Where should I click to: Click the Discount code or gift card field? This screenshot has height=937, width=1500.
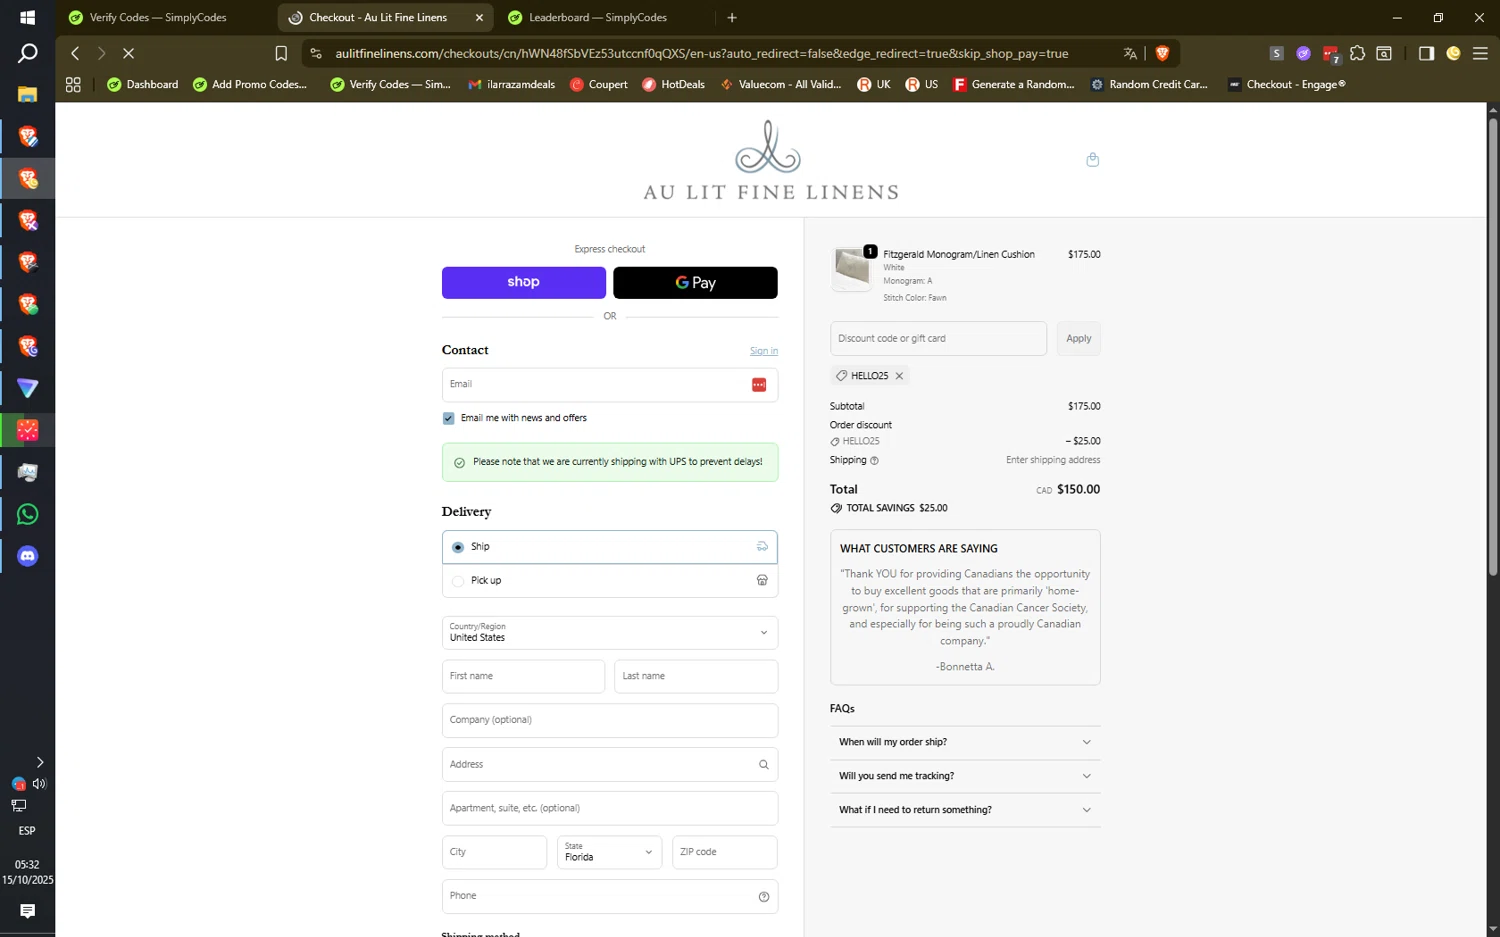938,339
